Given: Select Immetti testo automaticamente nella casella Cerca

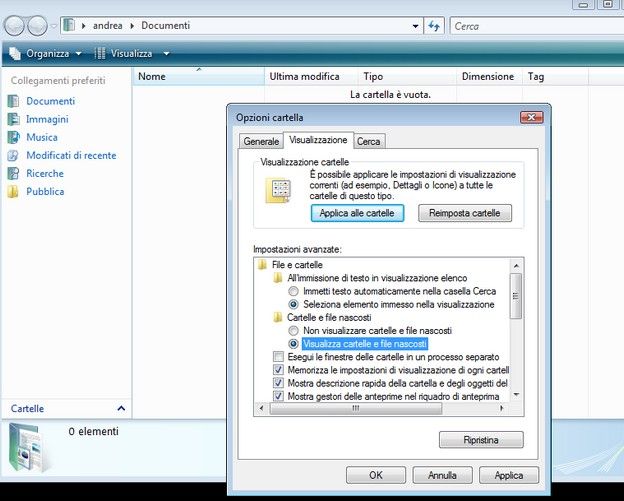Looking at the screenshot, I should pos(293,291).
